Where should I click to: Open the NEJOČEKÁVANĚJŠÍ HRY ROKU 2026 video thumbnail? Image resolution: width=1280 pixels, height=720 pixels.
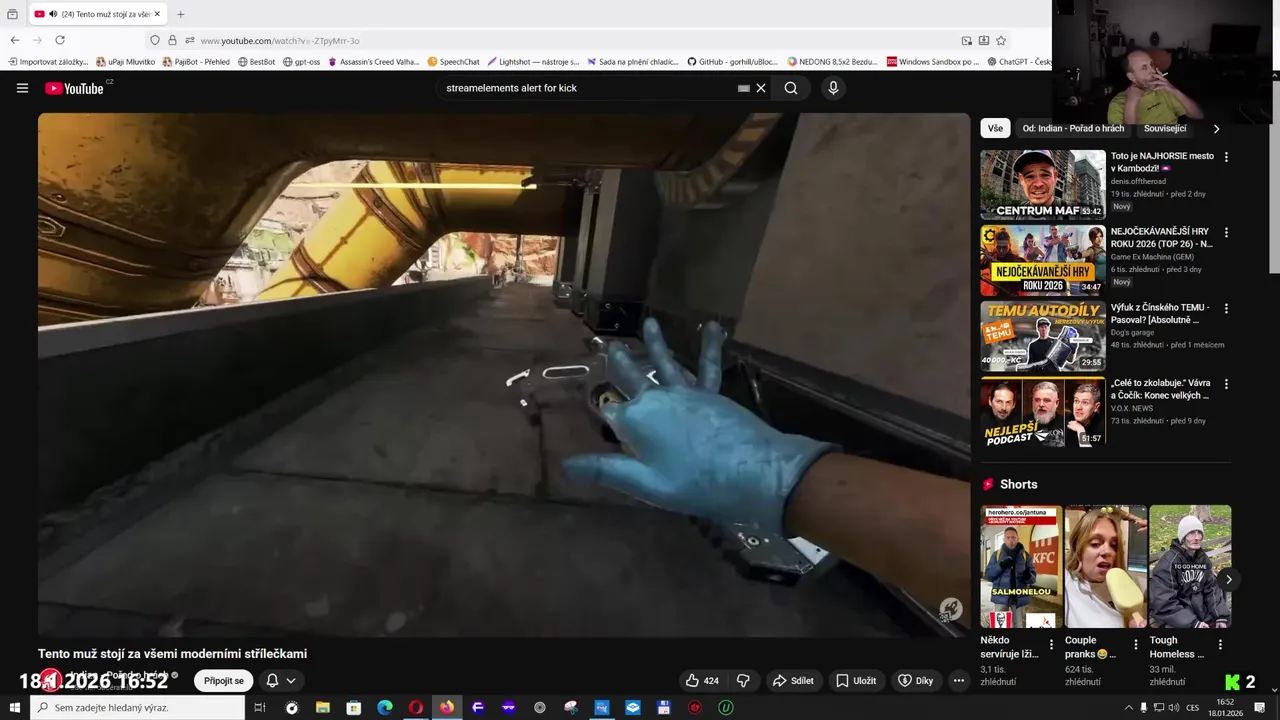pos(1043,260)
